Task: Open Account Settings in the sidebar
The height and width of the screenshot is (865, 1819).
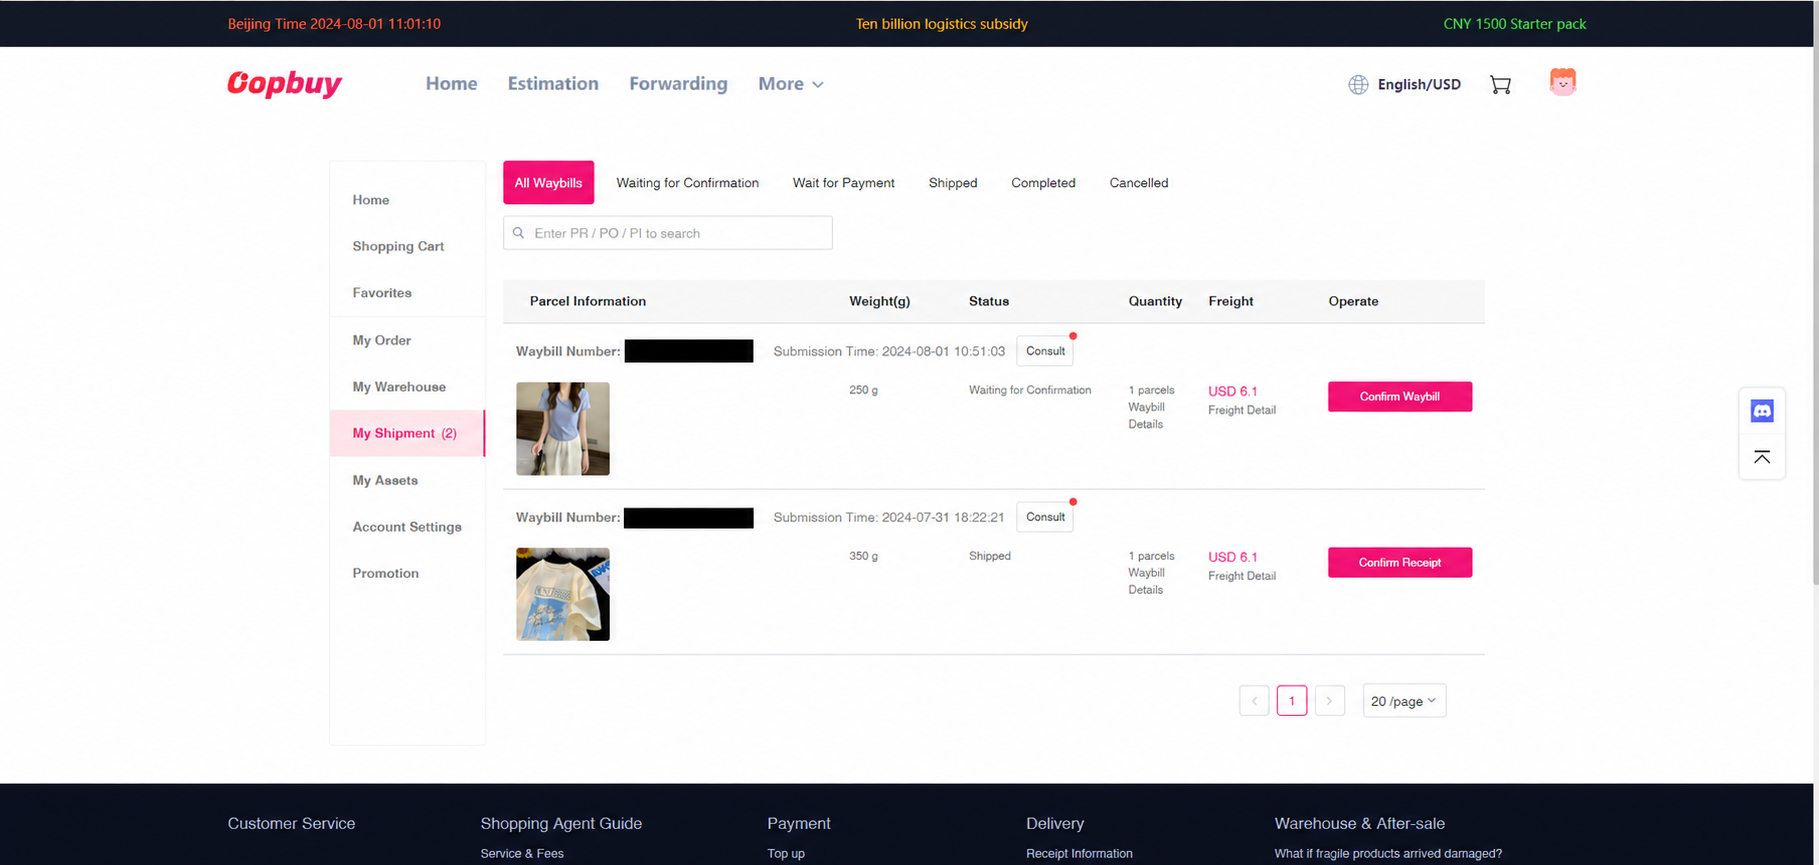Action: [407, 527]
